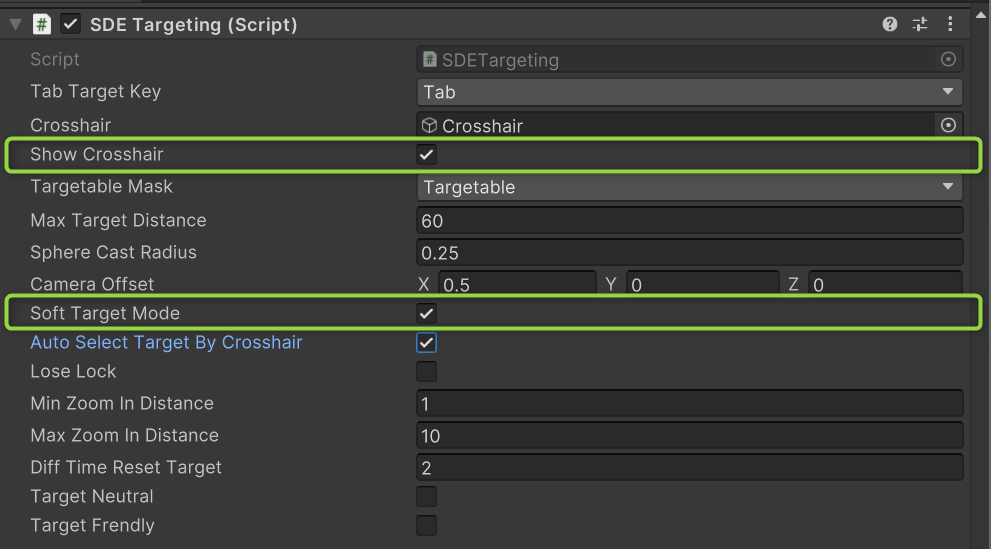The height and width of the screenshot is (549, 991).
Task: Open the component help reference icon
Action: pyautogui.click(x=890, y=24)
